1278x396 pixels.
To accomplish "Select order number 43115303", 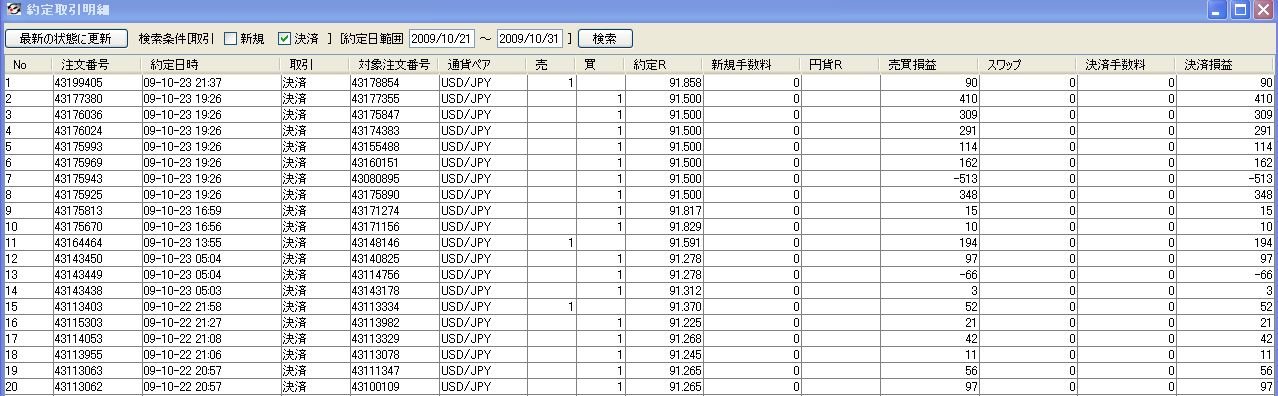I will click(x=79, y=323).
